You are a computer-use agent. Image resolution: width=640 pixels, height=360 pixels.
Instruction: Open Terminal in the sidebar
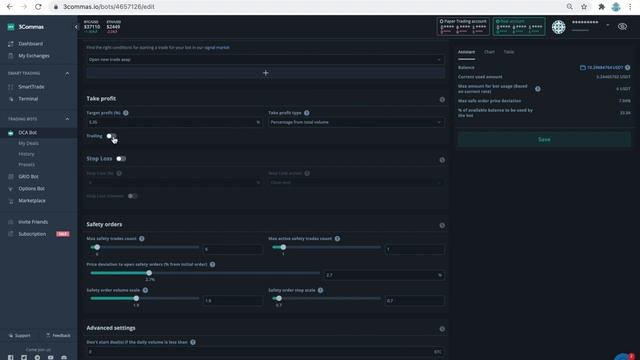[x=28, y=99]
